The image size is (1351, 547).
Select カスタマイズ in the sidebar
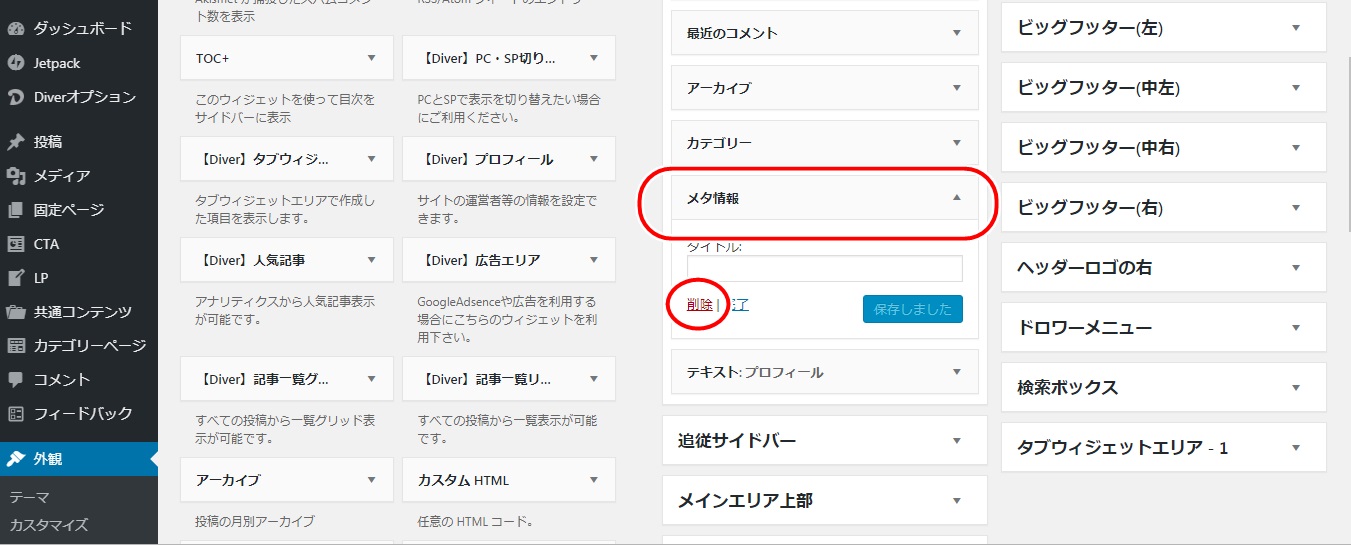point(49,525)
